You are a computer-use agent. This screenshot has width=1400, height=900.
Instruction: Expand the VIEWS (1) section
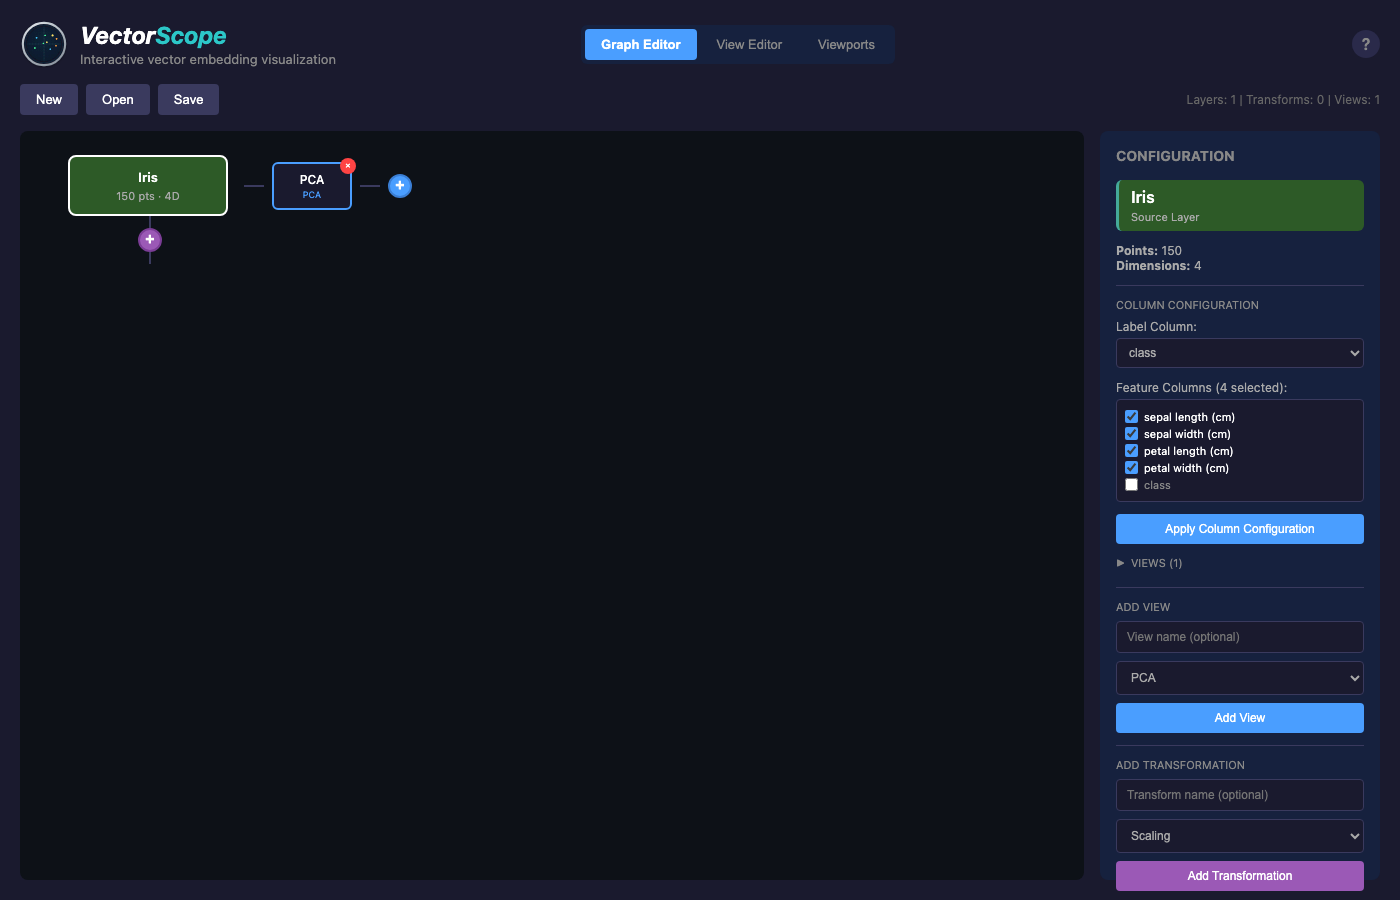[x=1149, y=563]
